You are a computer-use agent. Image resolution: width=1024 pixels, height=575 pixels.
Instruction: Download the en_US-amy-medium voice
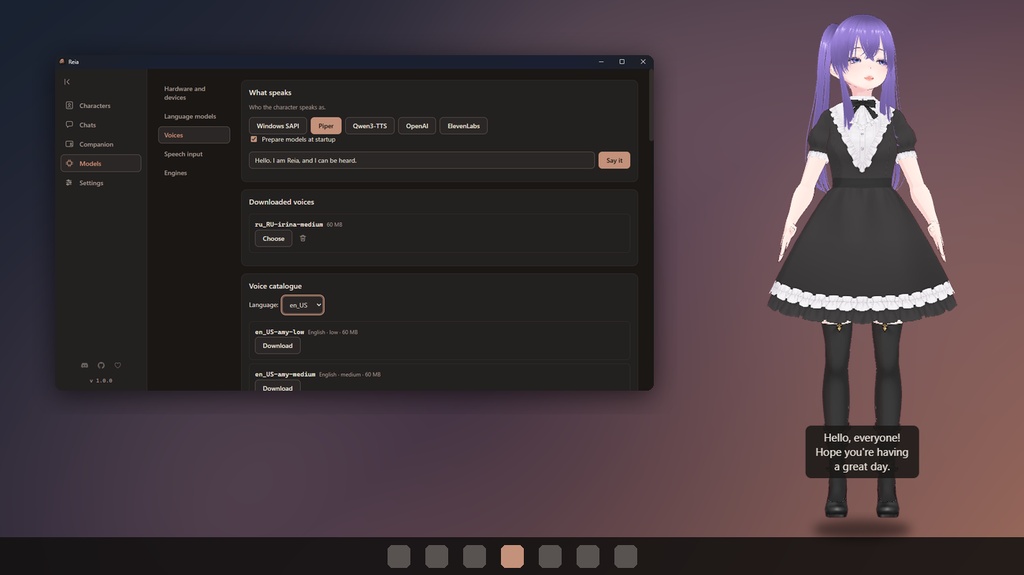278,387
